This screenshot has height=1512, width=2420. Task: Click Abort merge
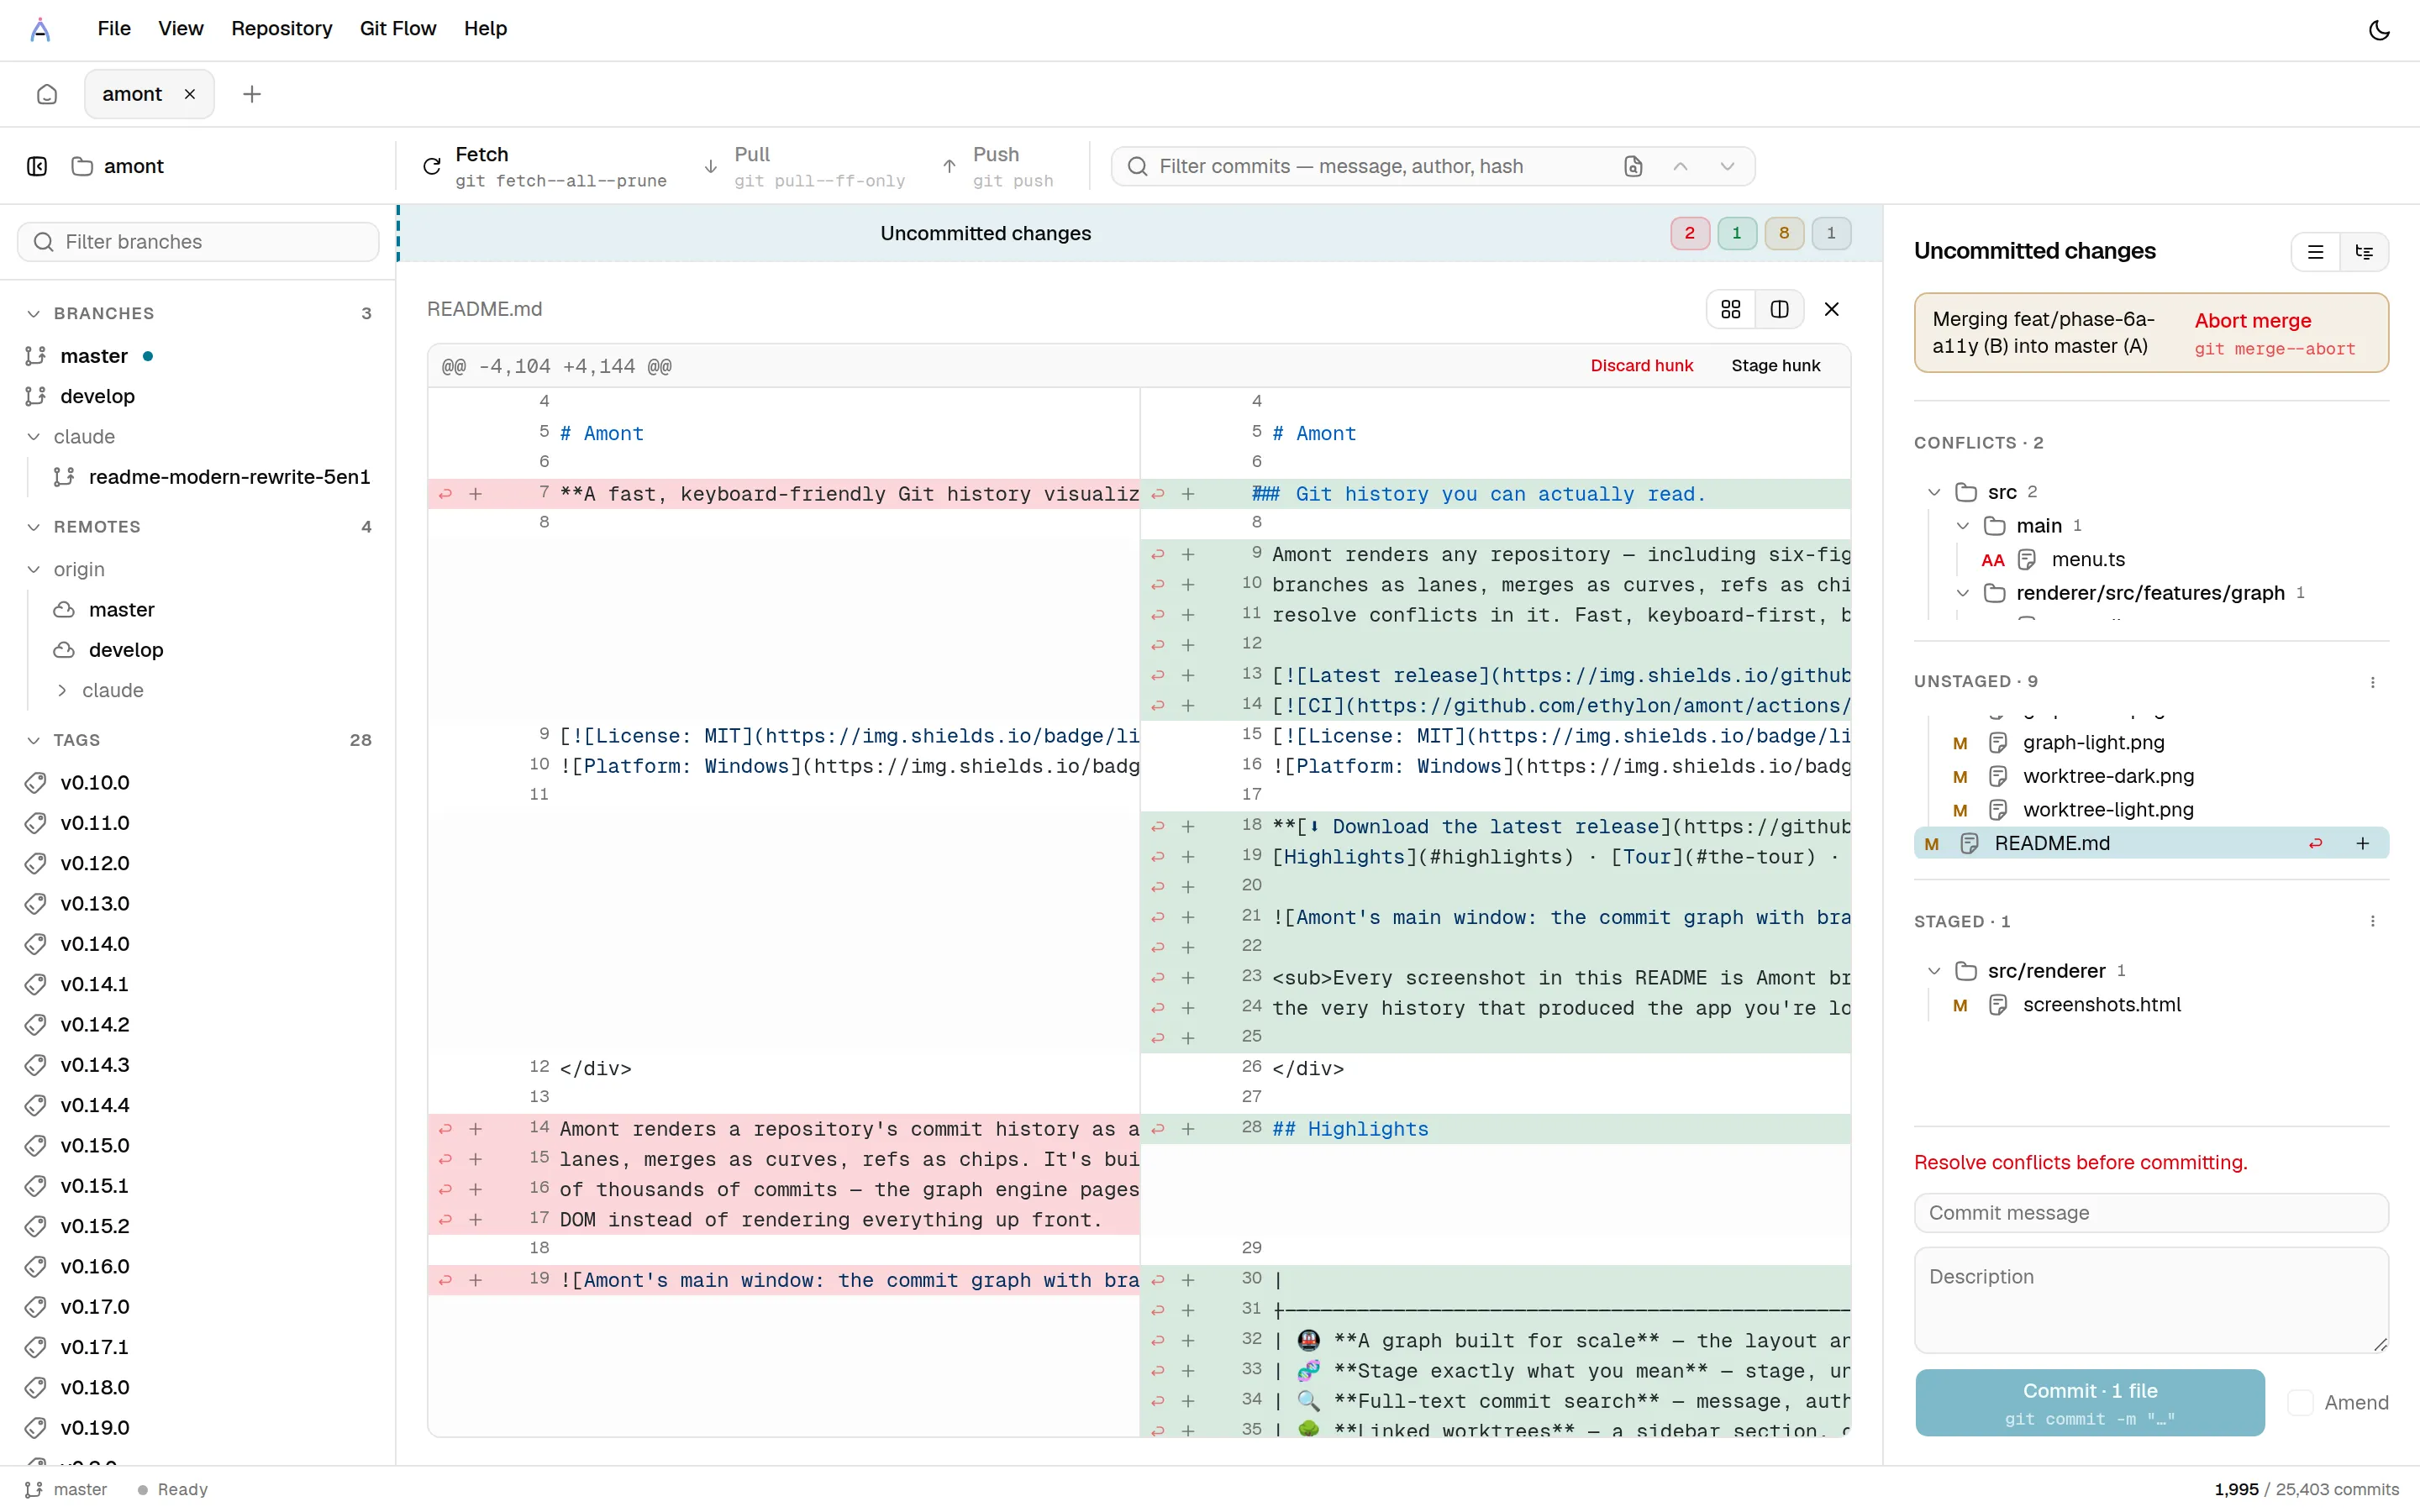coord(2276,334)
